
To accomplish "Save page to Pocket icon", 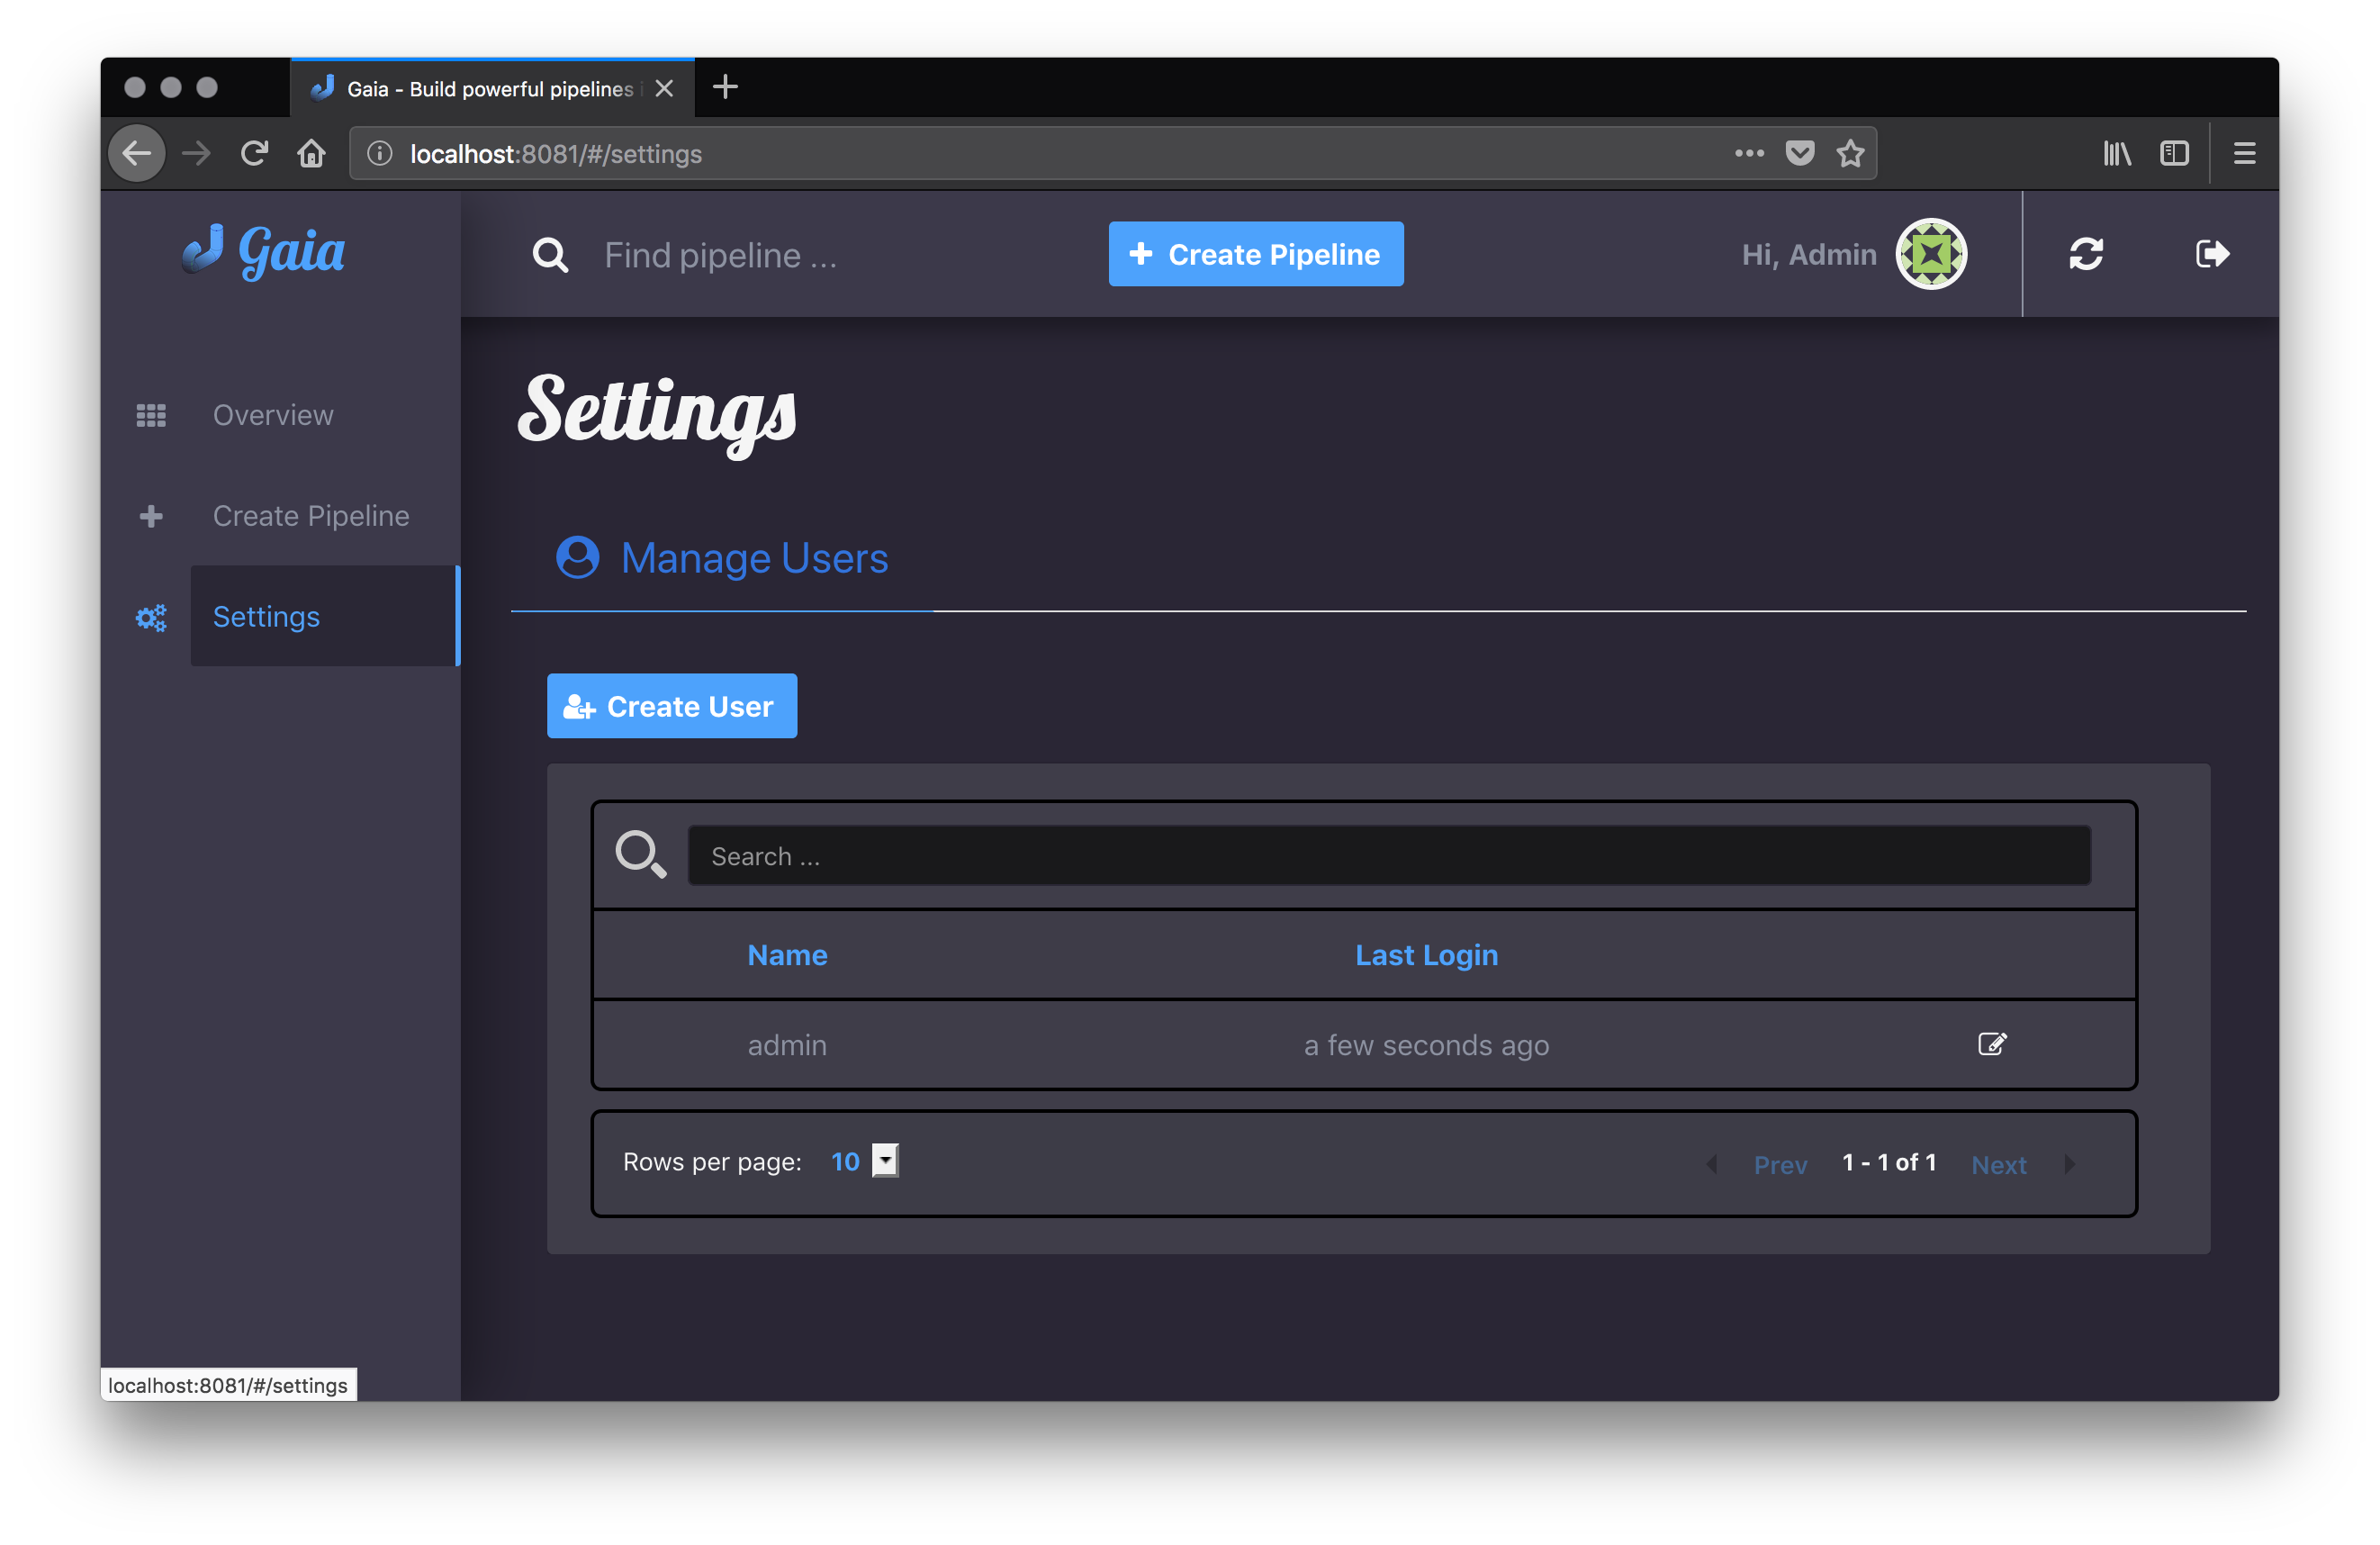I will click(x=1800, y=153).
